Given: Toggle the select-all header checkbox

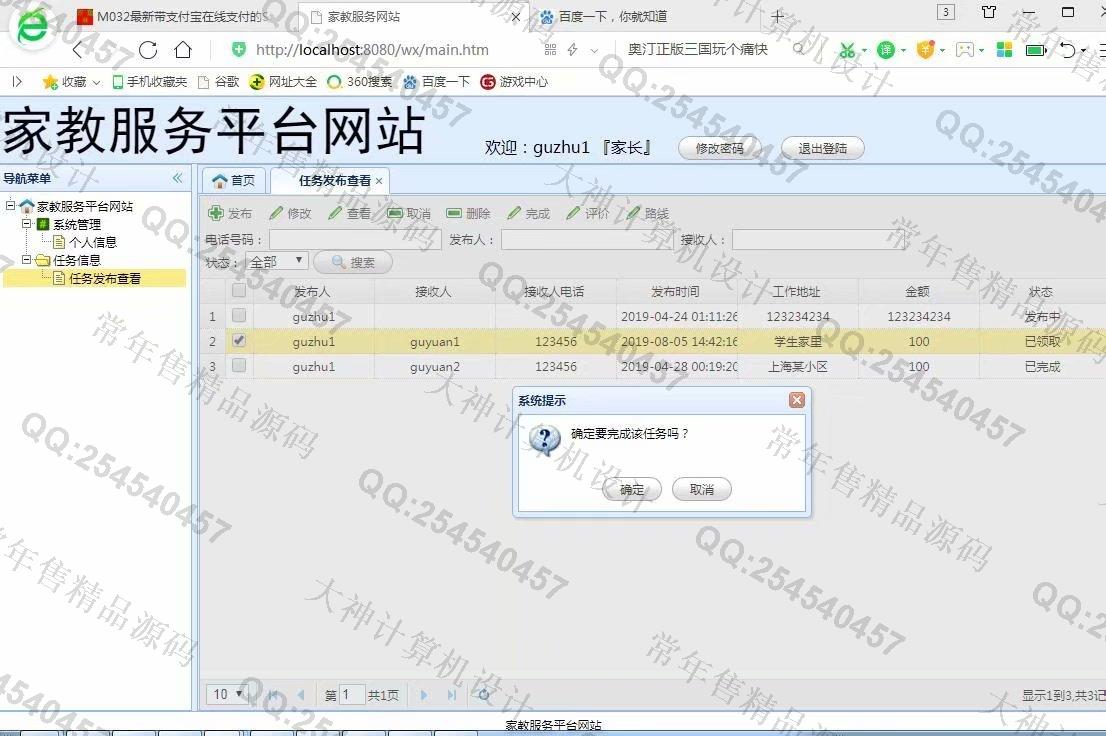Looking at the screenshot, I should (239, 291).
